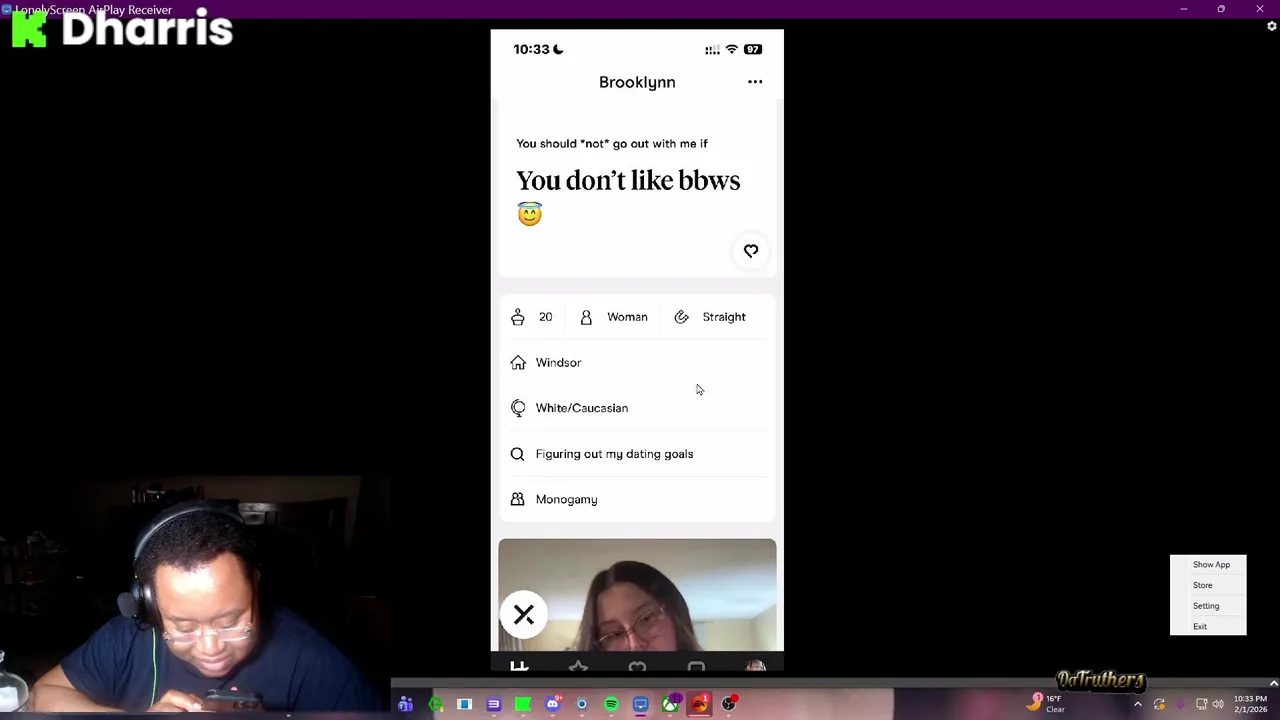Tap the Windsor location text

point(558,363)
